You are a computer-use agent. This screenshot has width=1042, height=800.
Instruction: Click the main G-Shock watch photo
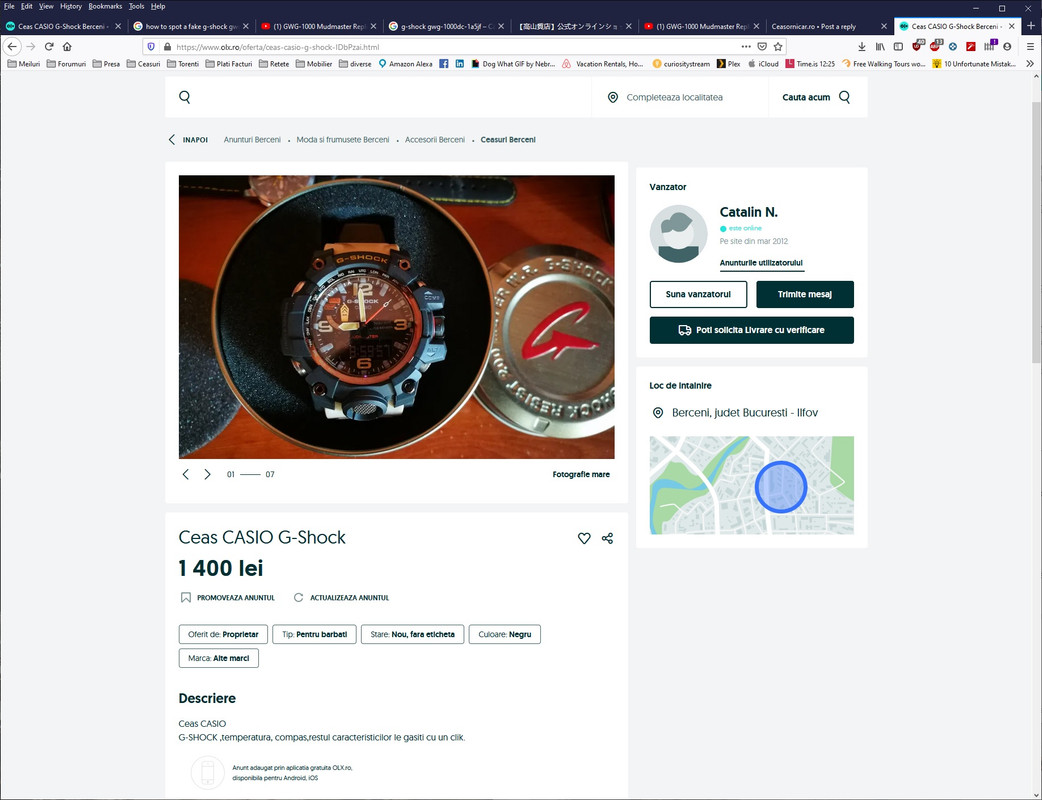point(396,317)
